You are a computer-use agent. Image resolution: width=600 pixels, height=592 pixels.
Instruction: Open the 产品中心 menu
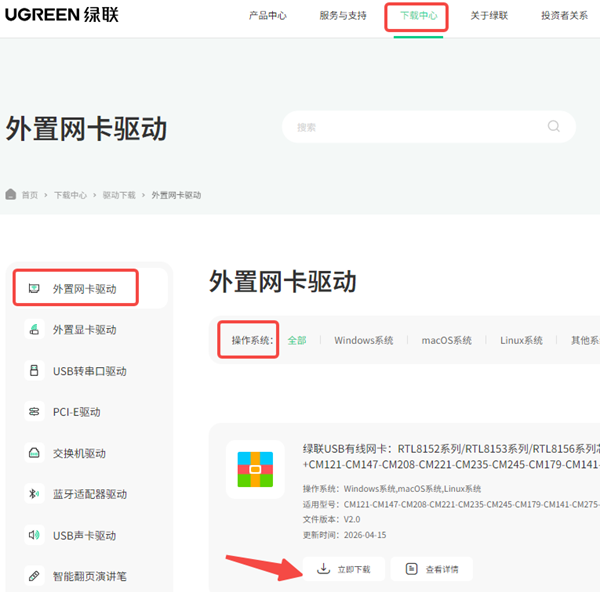point(267,16)
